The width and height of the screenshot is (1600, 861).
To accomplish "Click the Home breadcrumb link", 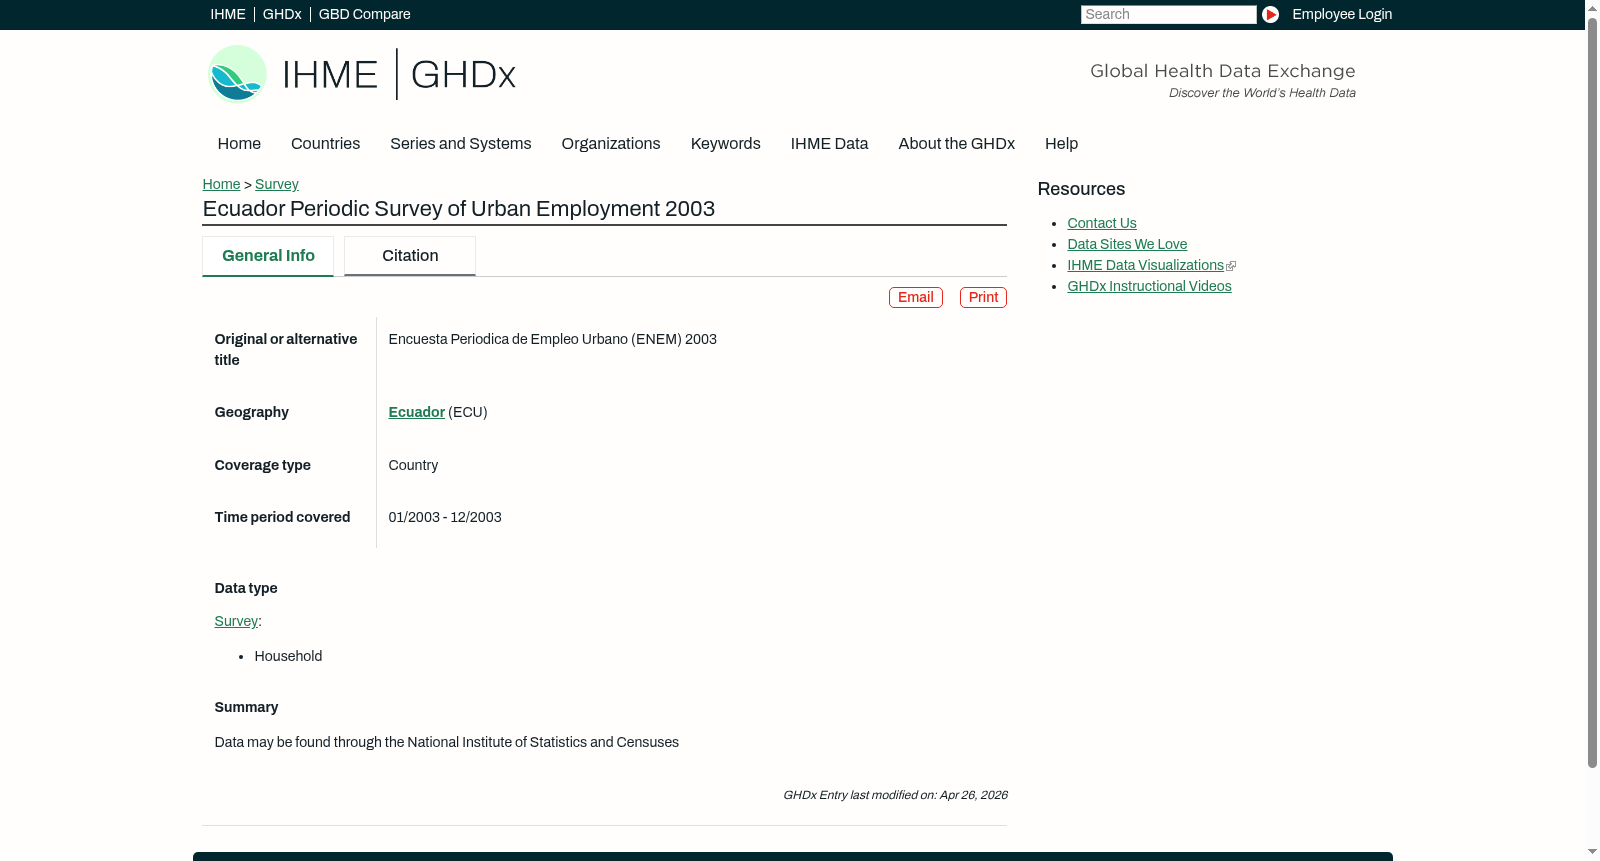I will pos(221,184).
